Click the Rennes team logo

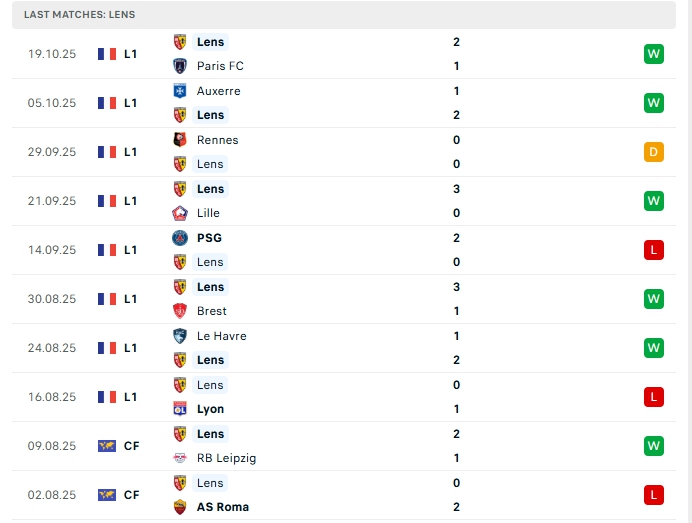(180, 140)
